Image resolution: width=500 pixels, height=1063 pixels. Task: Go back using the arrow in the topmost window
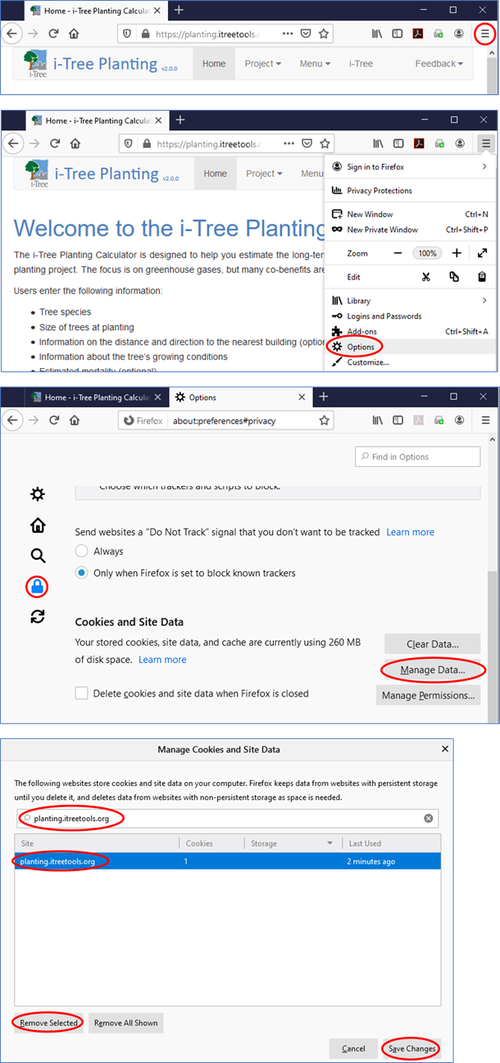[13, 33]
